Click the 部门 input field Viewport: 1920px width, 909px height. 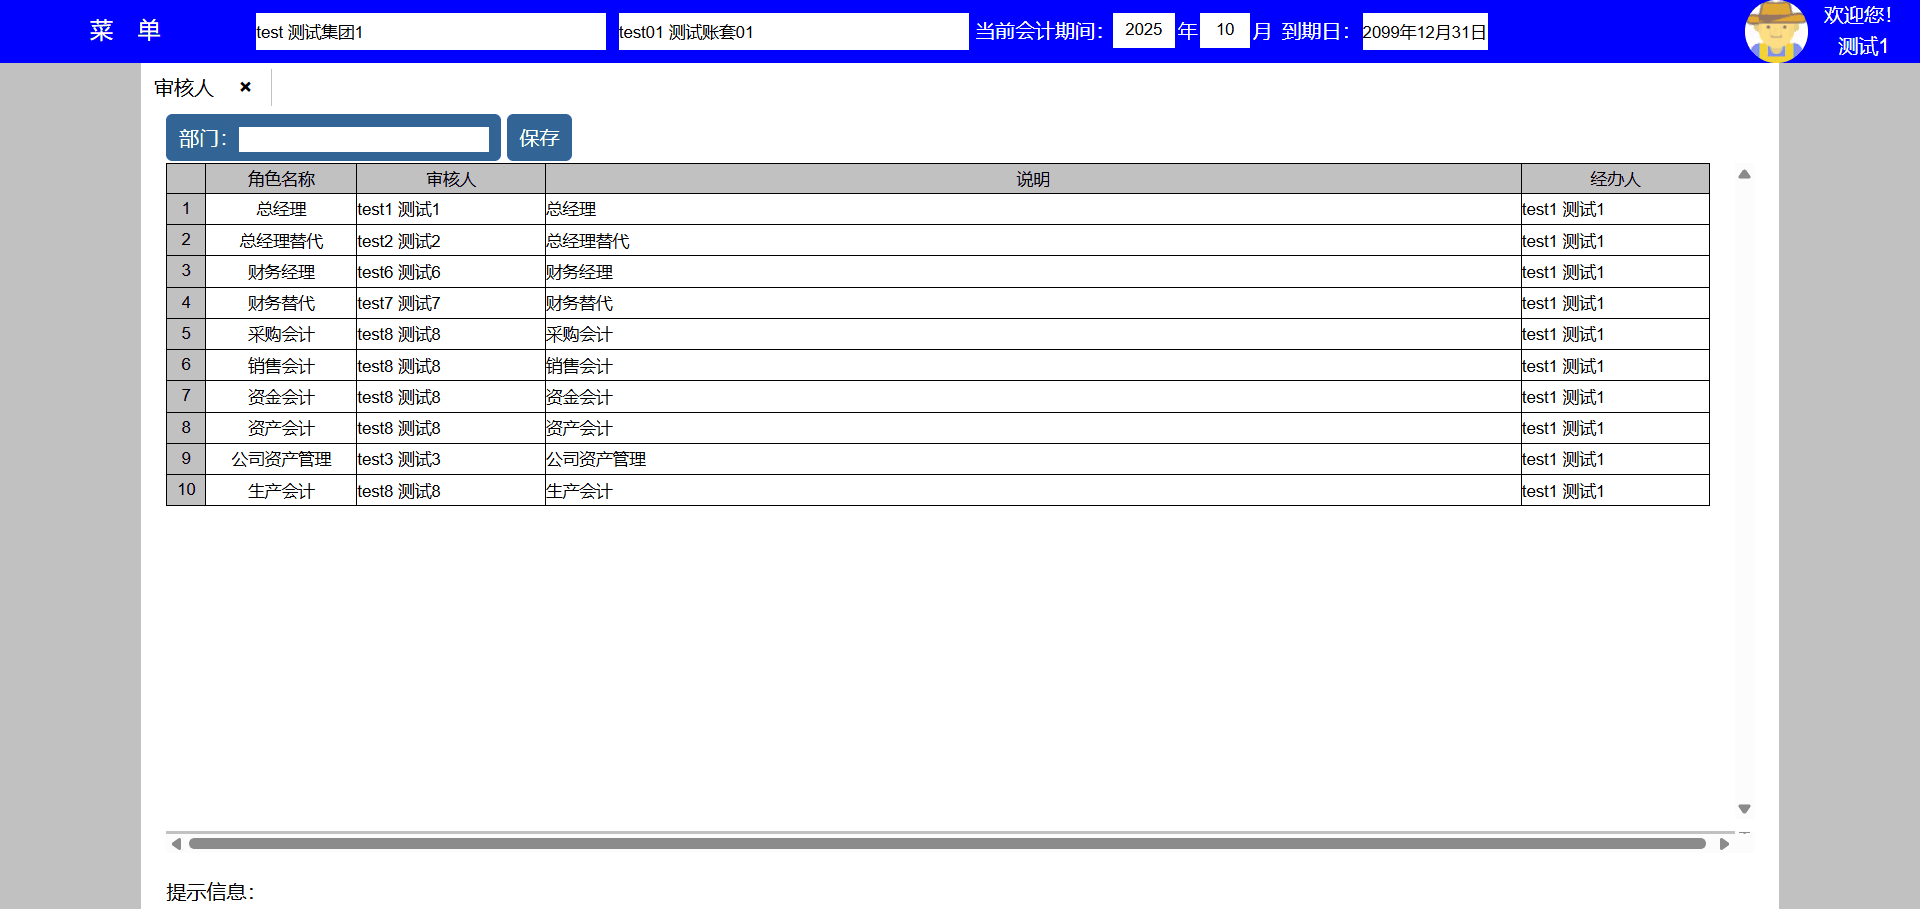click(x=363, y=139)
